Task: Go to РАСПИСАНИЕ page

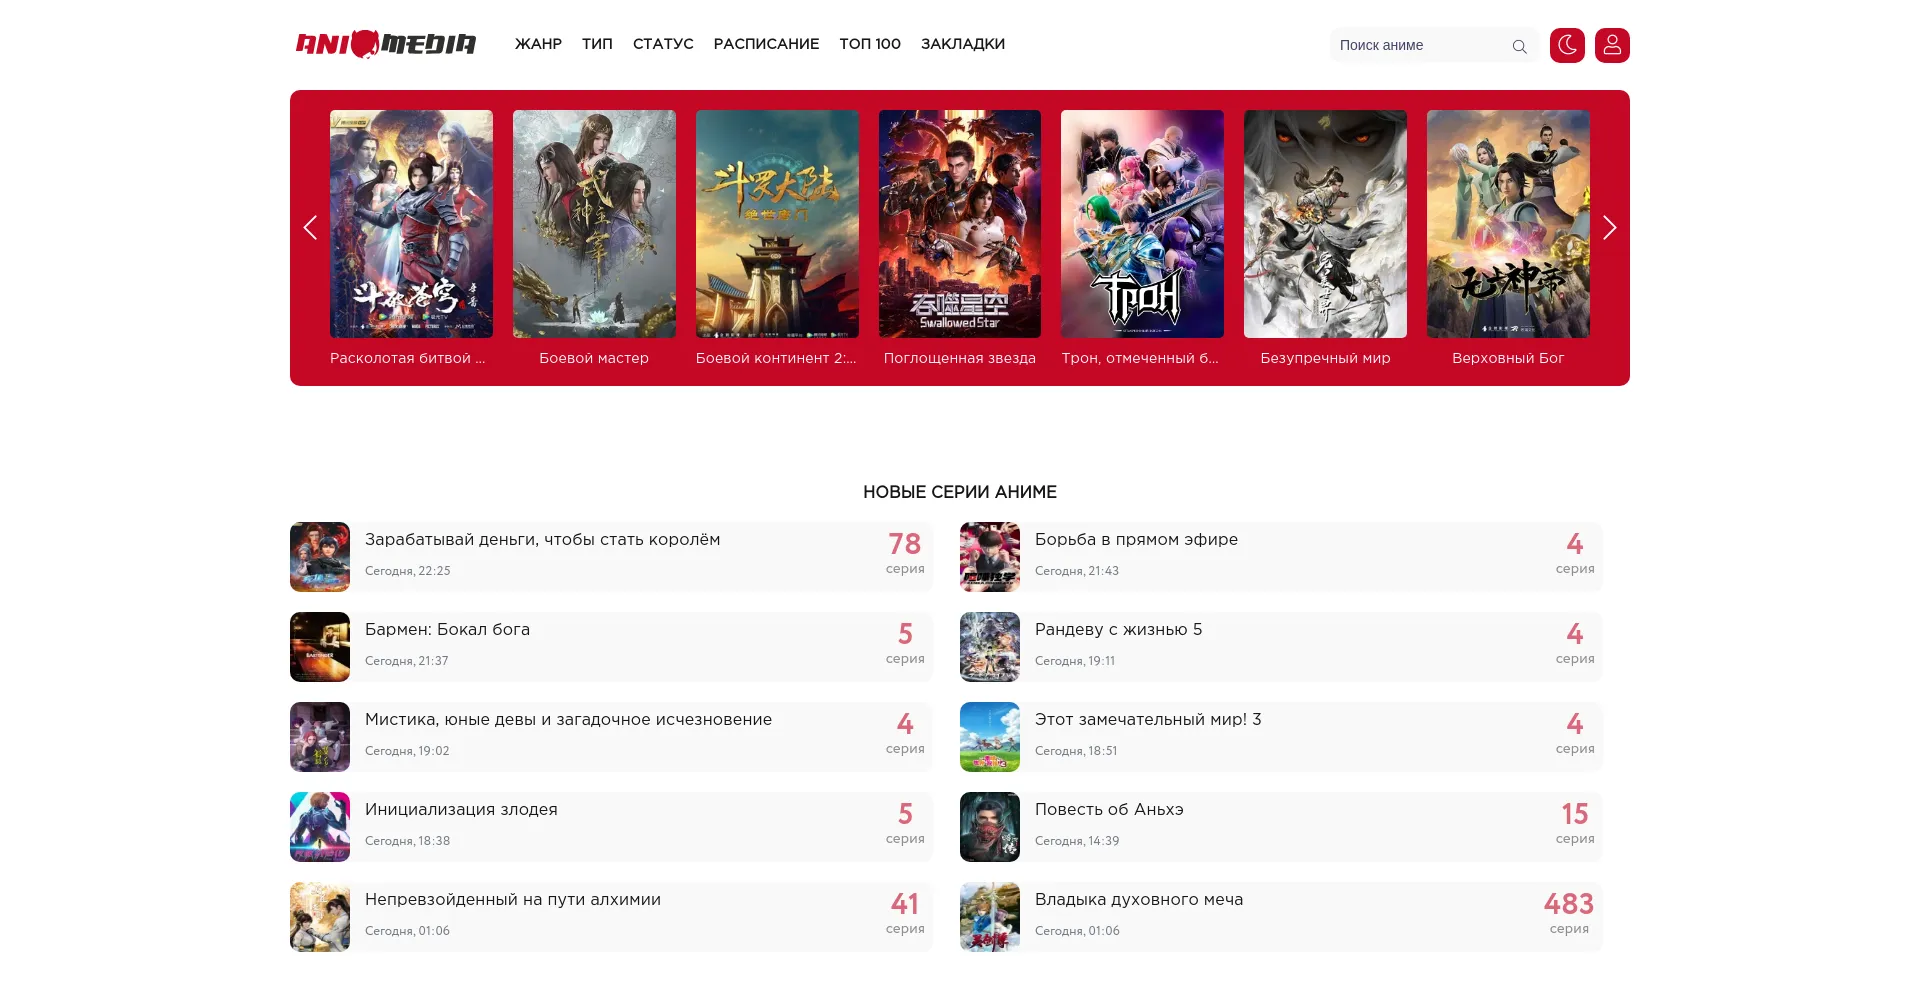Action: 766,44
